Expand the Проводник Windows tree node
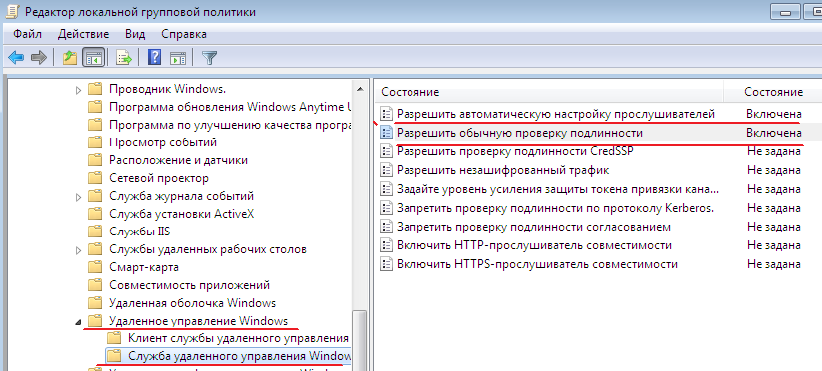The image size is (822, 371). (79, 90)
